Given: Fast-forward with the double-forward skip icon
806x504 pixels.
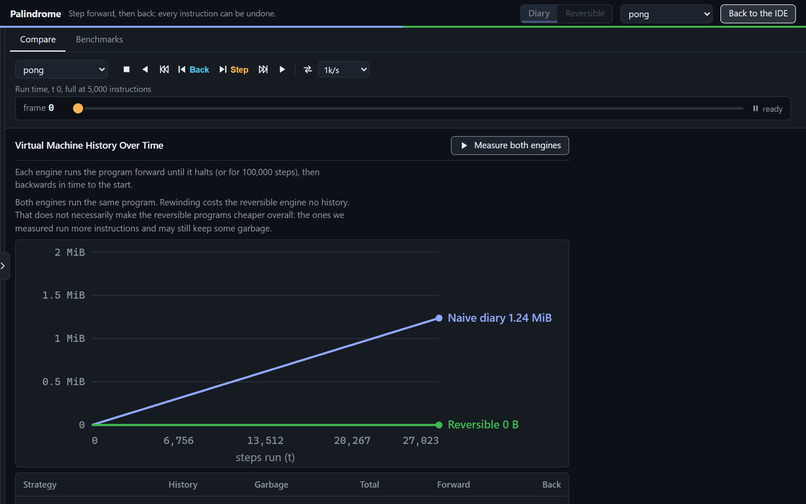Looking at the screenshot, I should [x=263, y=69].
